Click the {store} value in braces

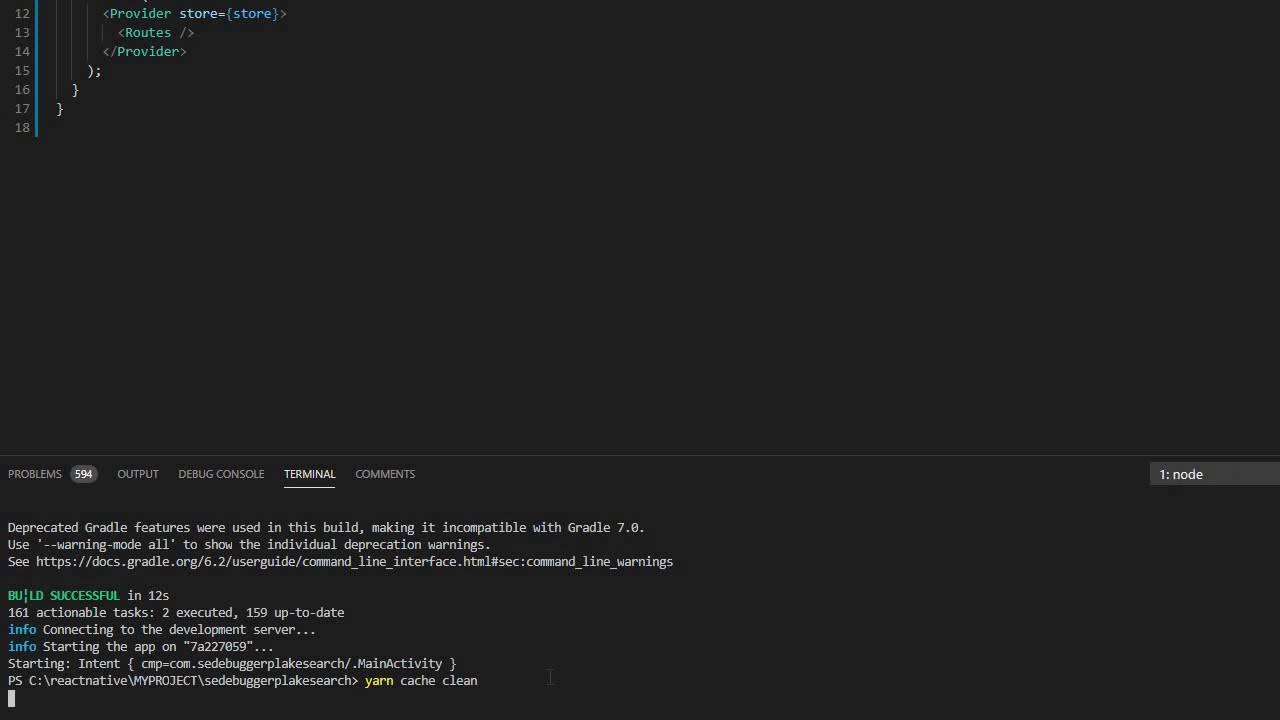click(253, 14)
